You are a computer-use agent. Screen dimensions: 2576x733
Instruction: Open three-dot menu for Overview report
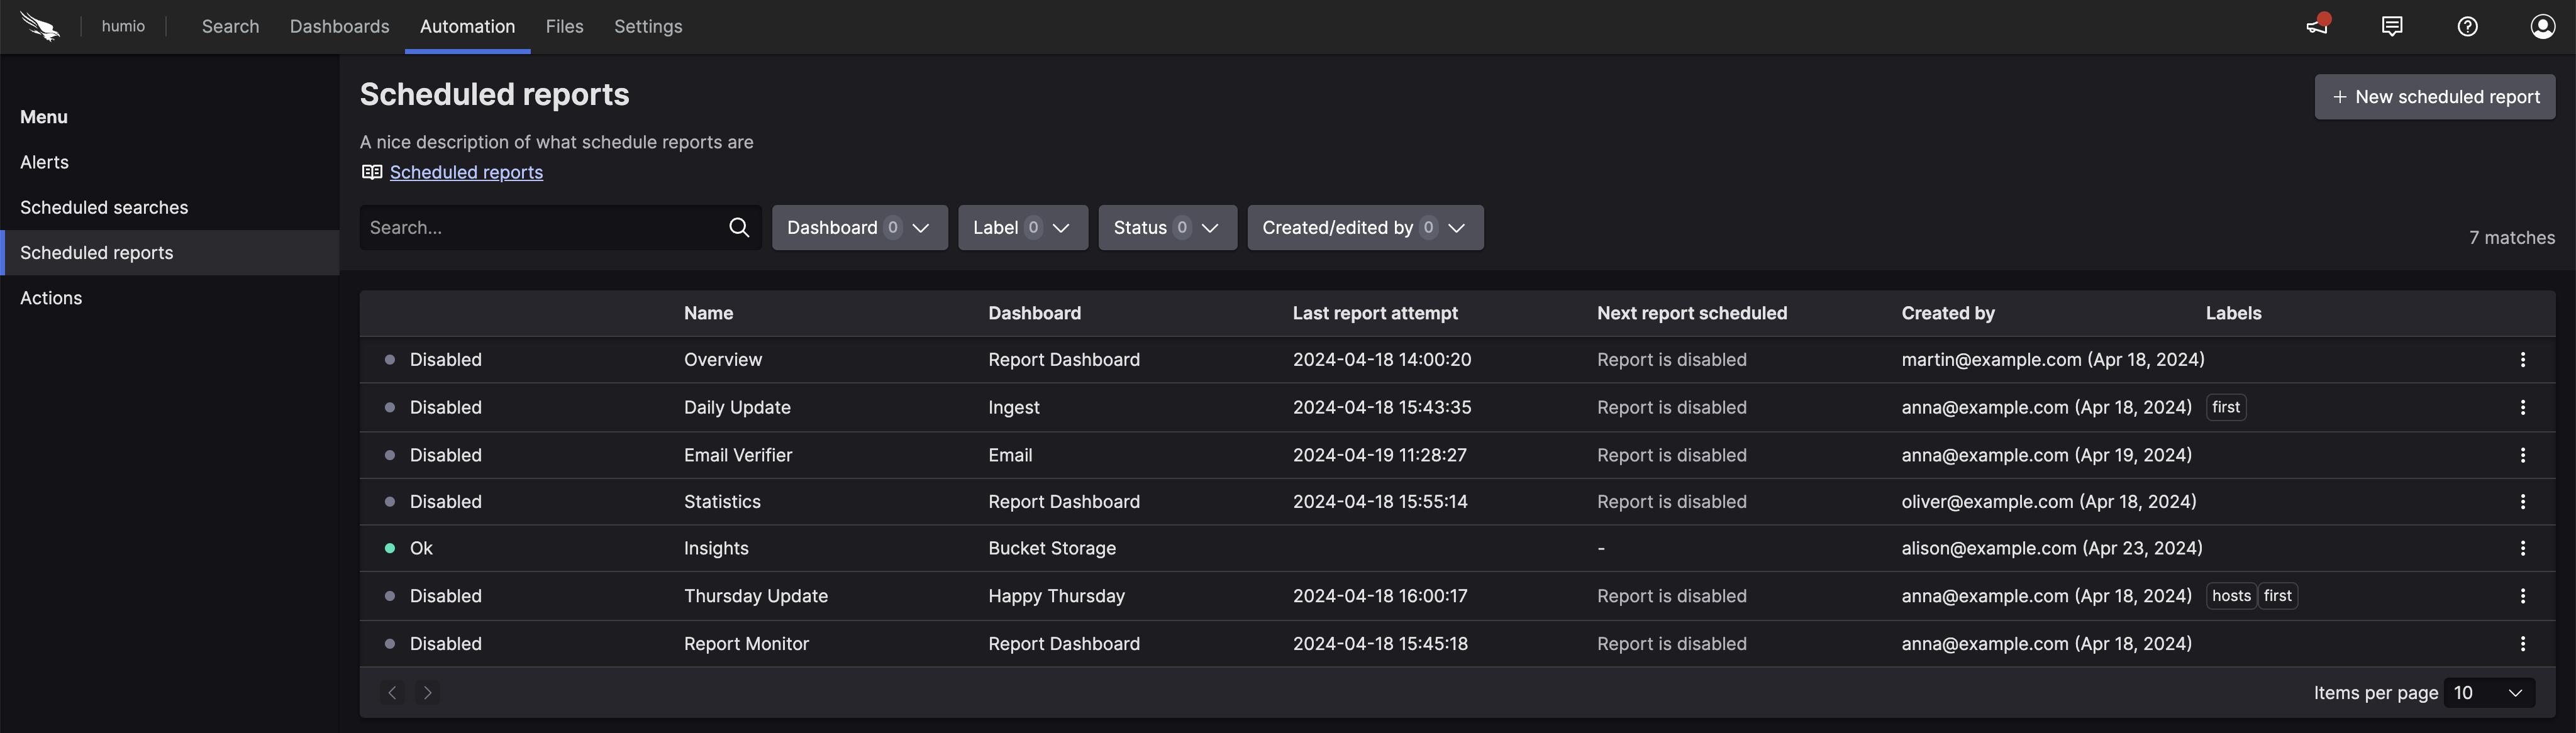coord(2522,360)
